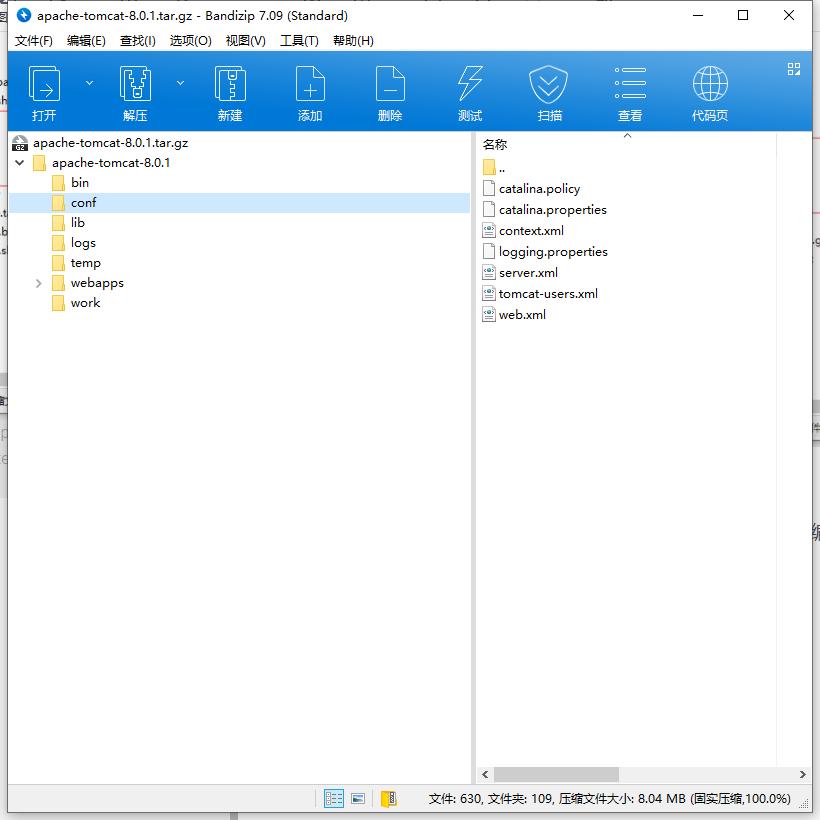Image resolution: width=820 pixels, height=820 pixels.
Task: Open the Tools (工具) menu
Action: pos(299,41)
